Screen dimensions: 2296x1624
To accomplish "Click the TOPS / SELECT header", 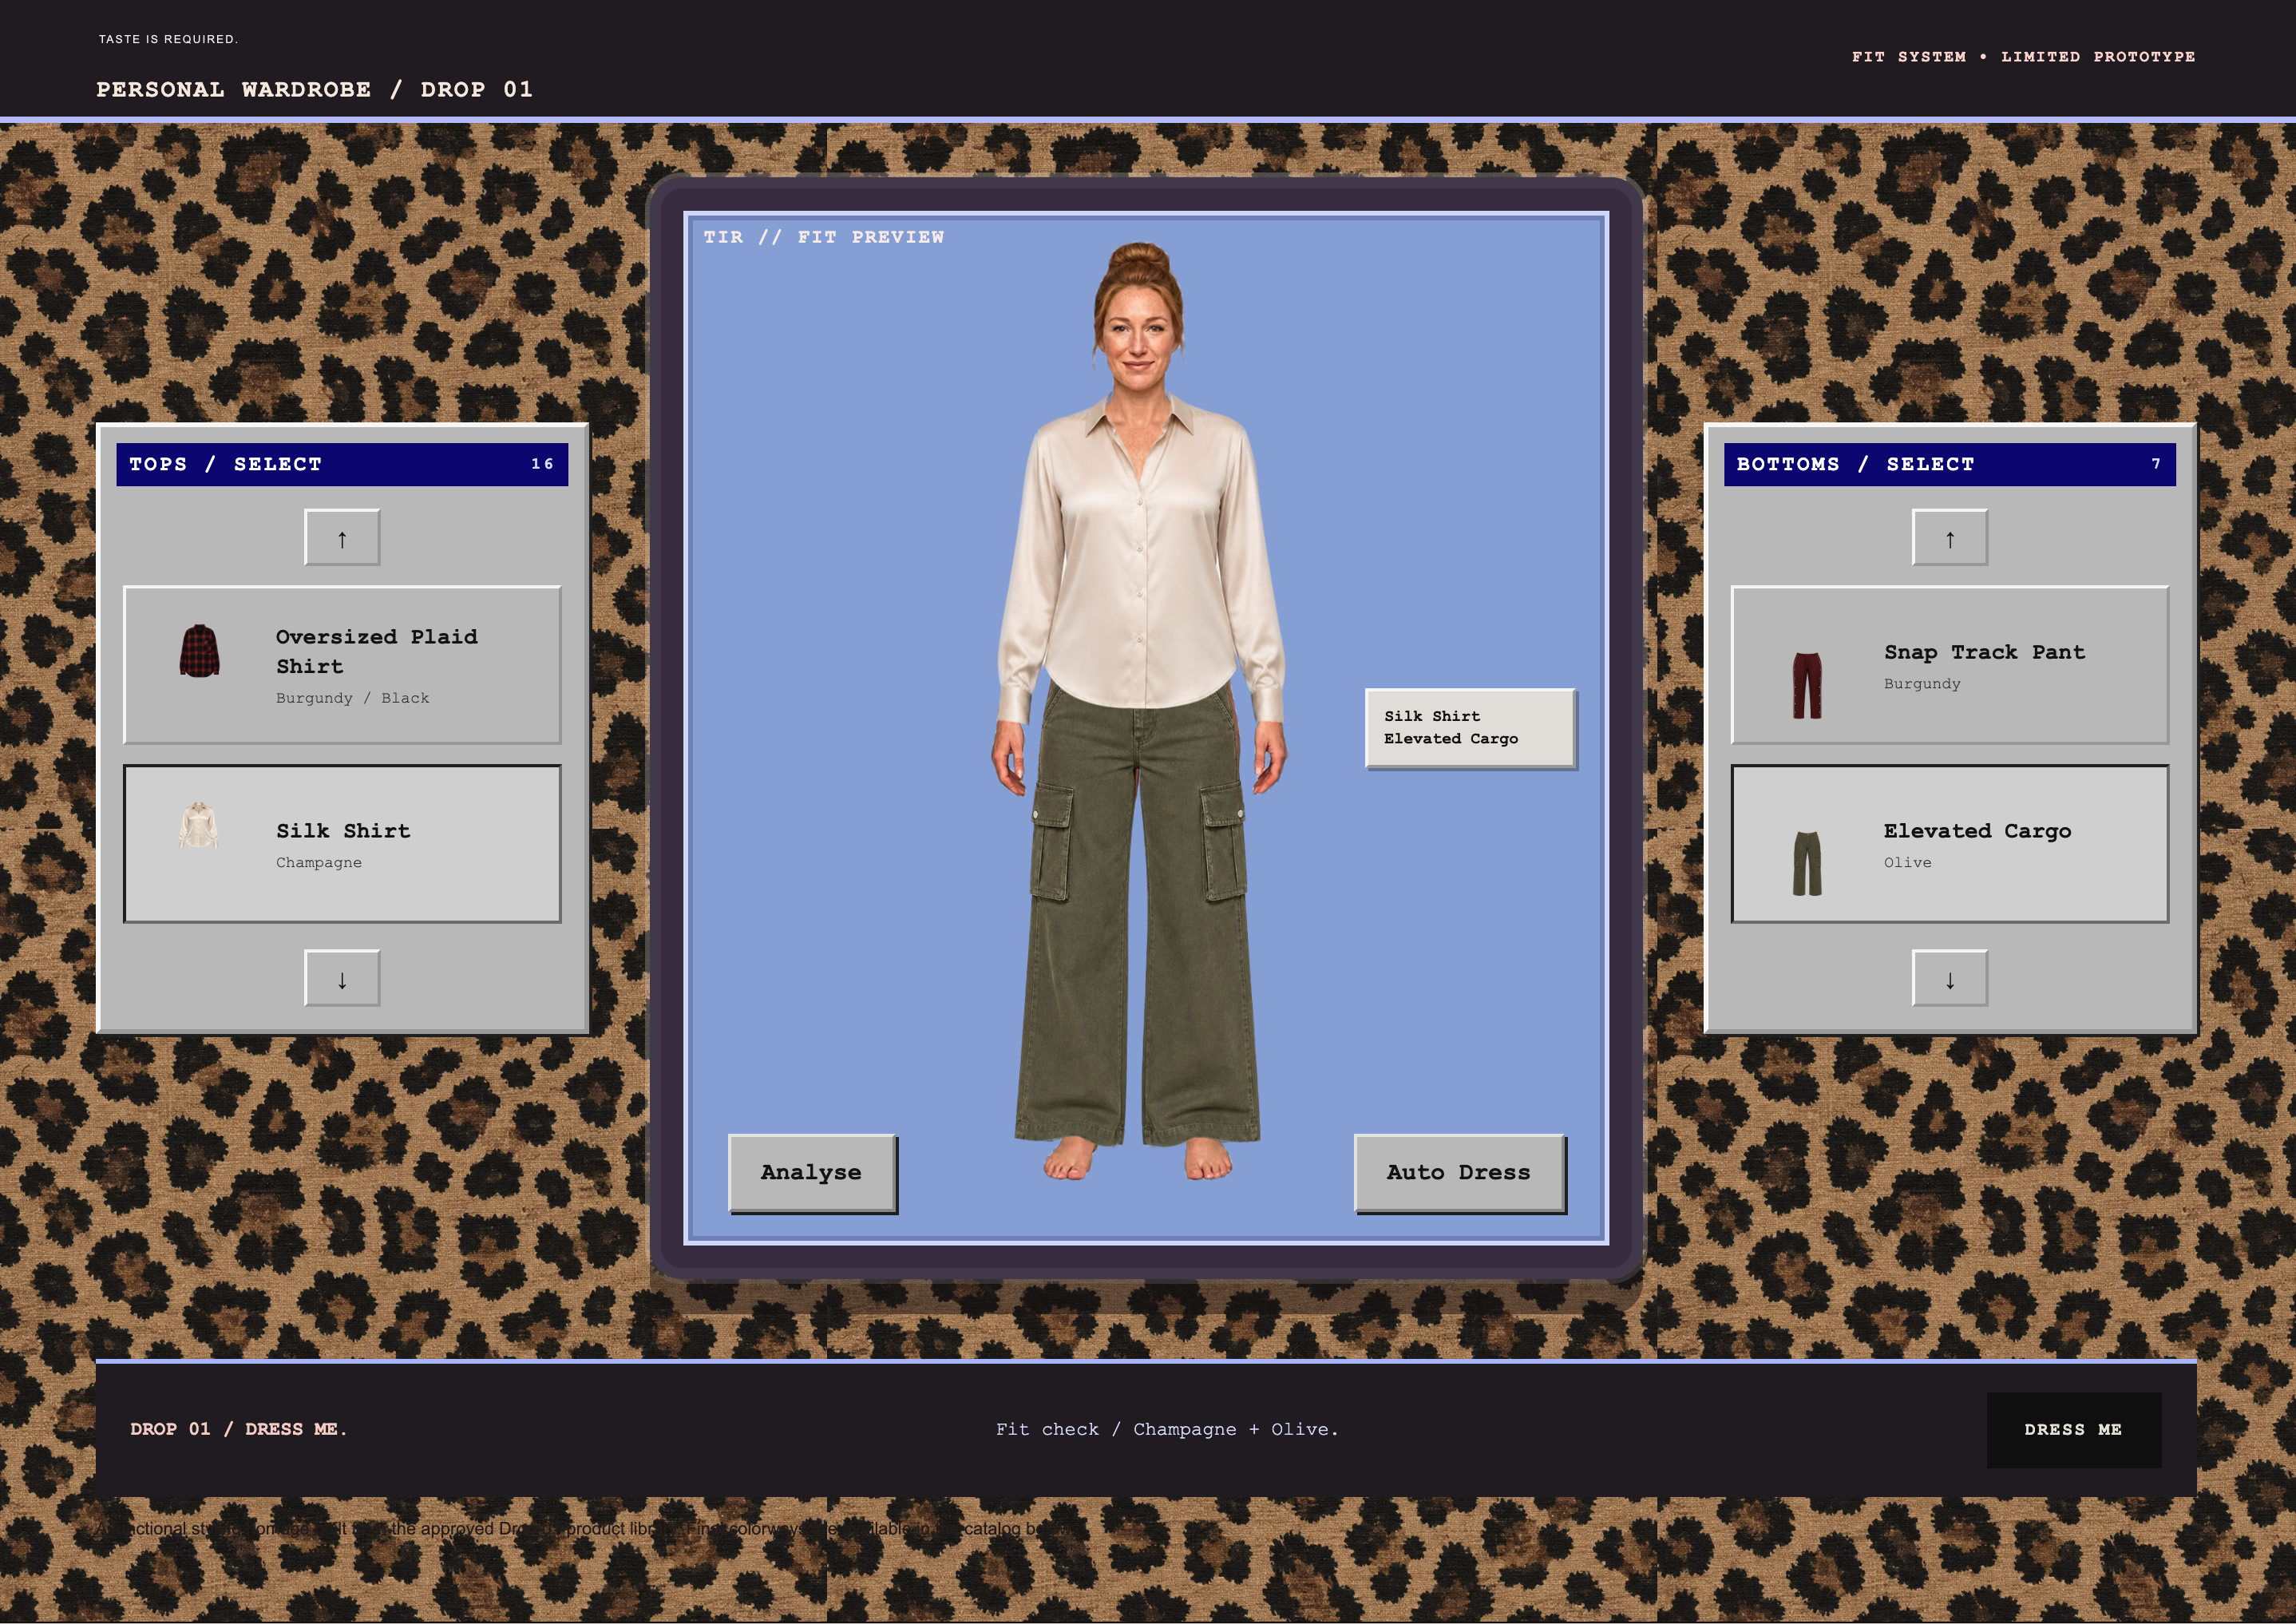I will pyautogui.click(x=342, y=465).
